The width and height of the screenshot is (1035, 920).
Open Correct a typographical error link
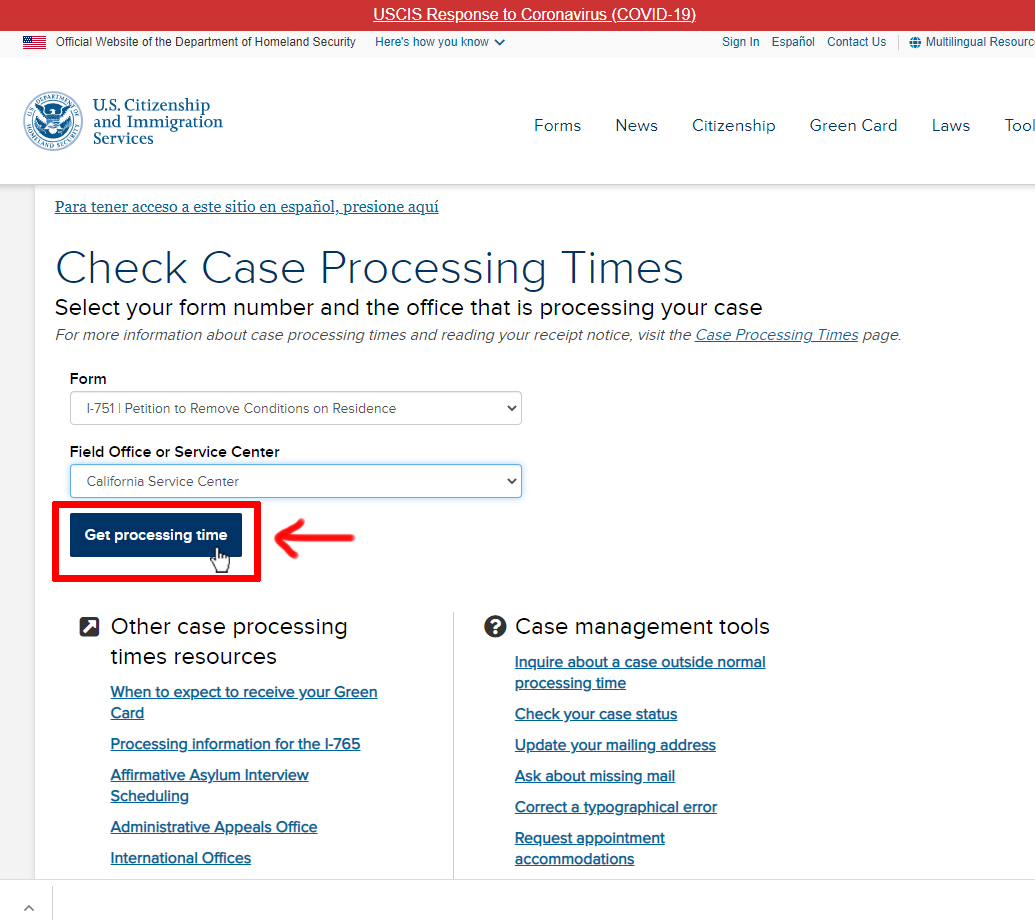[x=615, y=807]
